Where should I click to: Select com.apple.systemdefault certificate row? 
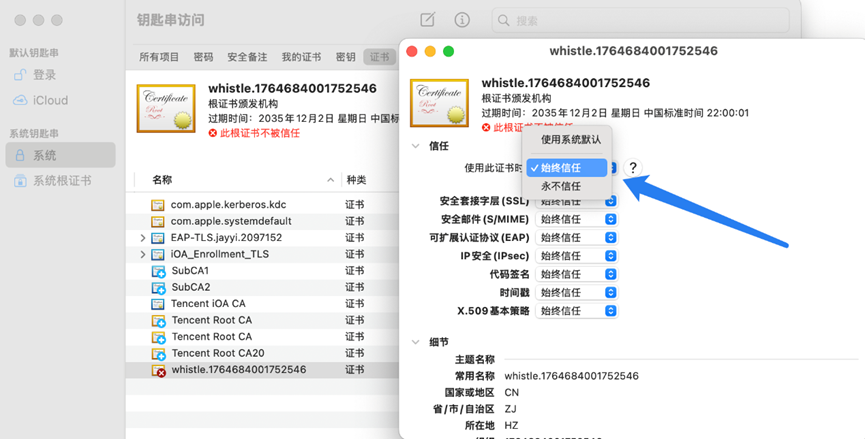pos(263,221)
